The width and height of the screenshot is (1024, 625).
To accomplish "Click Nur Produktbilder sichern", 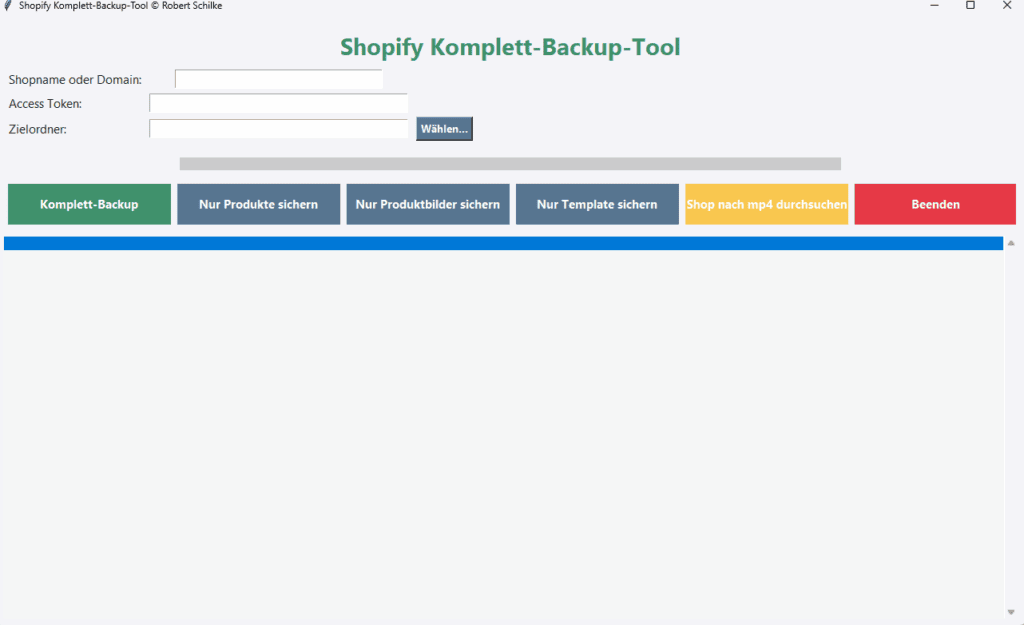I will coord(428,203).
